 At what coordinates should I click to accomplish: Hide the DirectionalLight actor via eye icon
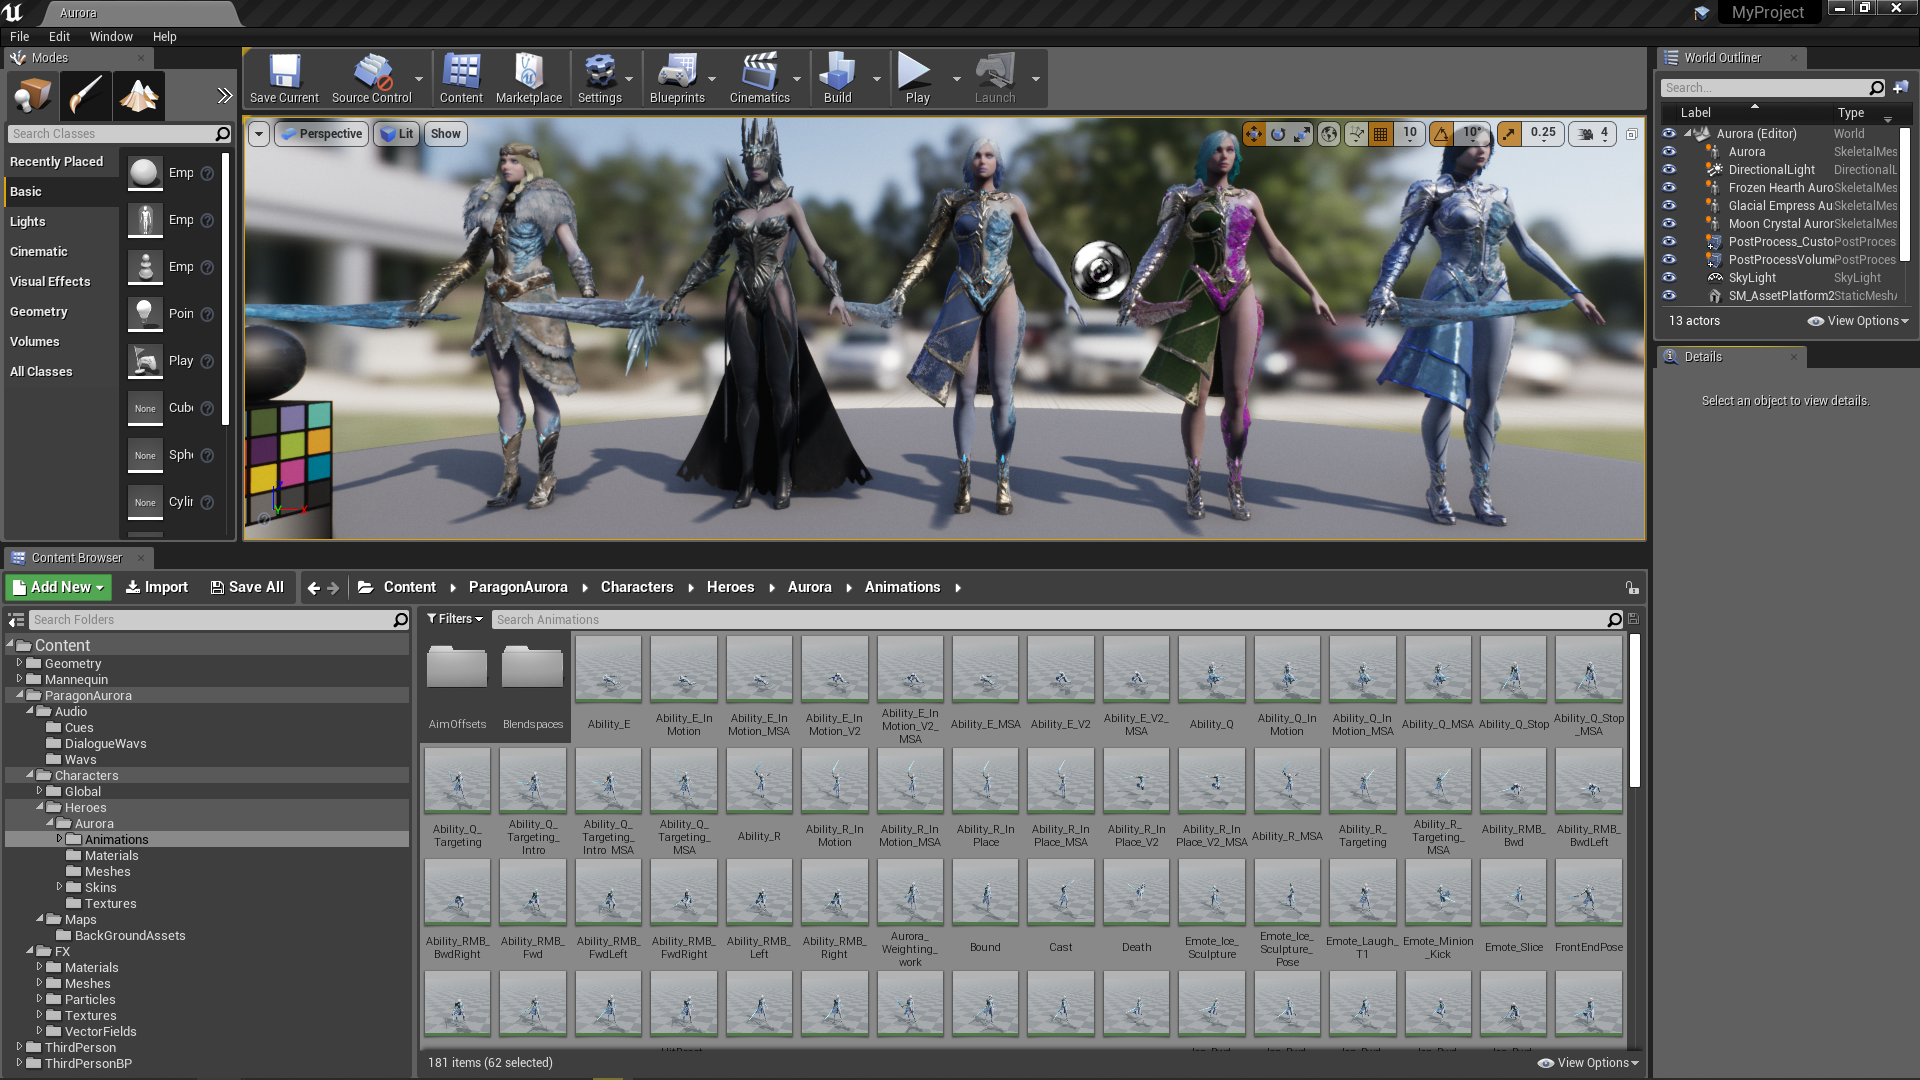pyautogui.click(x=1669, y=170)
